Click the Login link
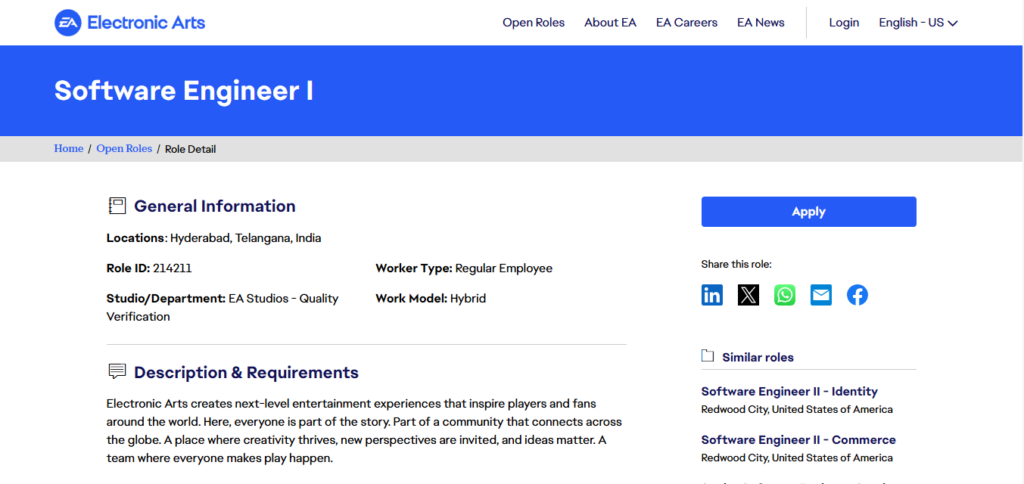 [844, 23]
